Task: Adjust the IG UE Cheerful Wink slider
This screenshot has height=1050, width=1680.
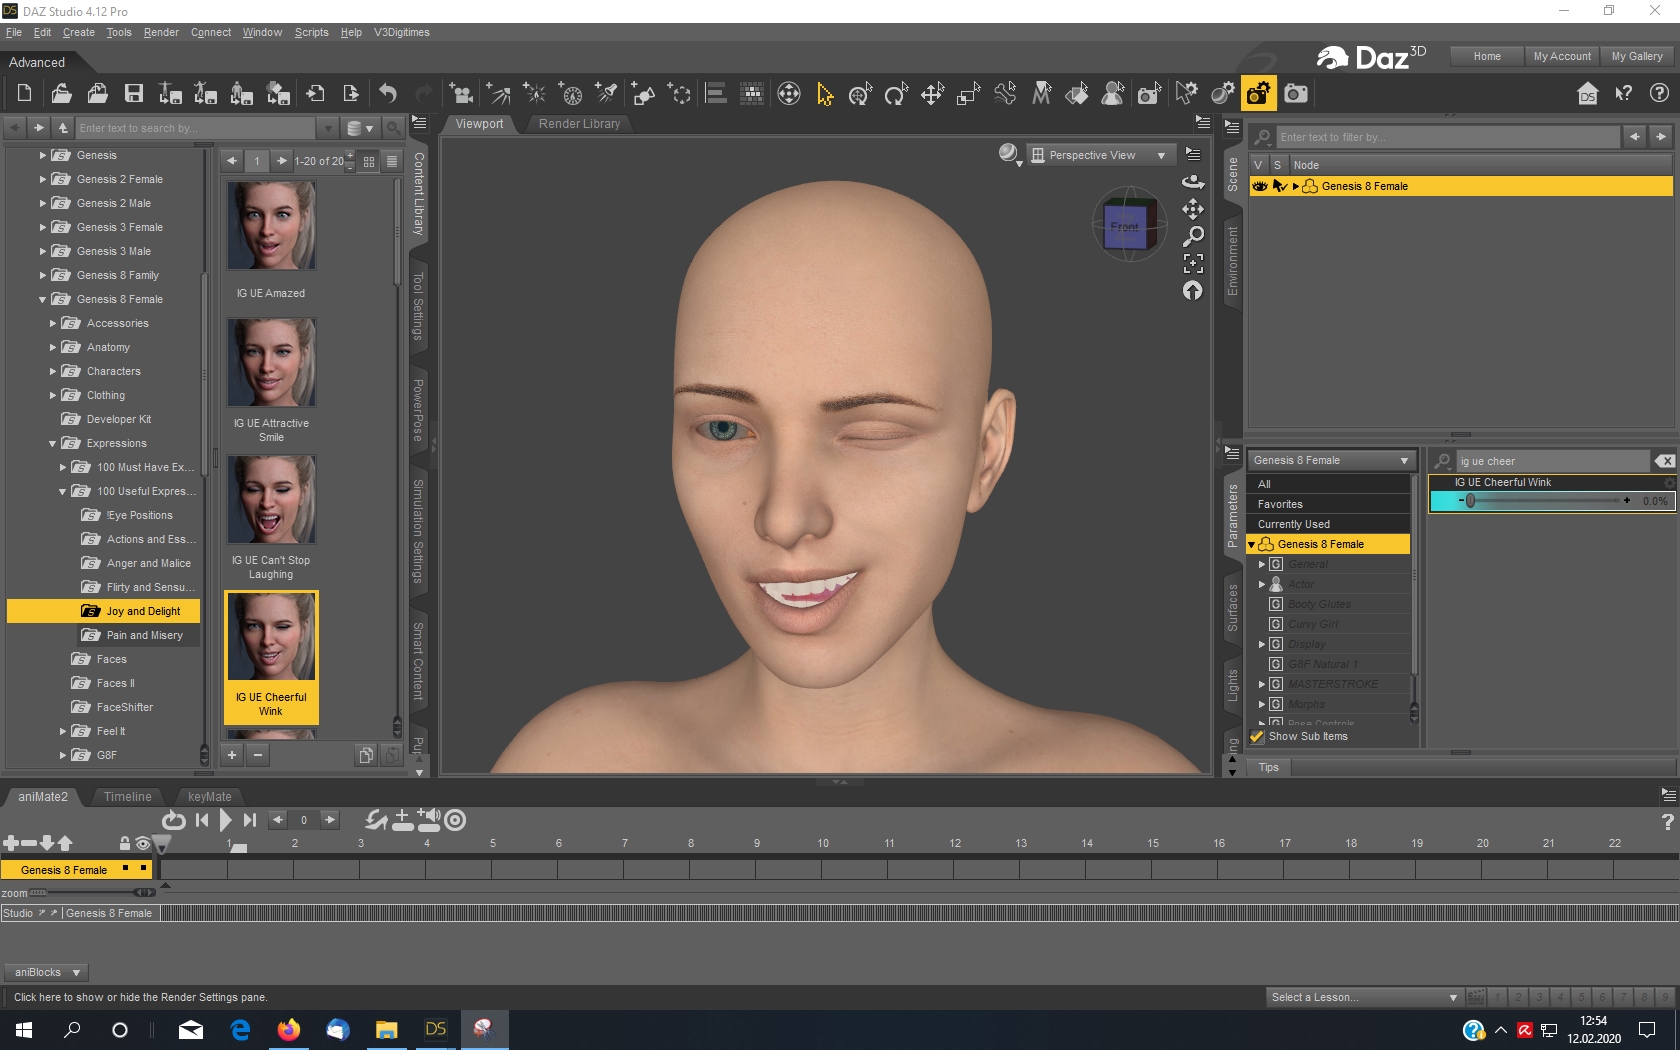Action: pyautogui.click(x=1470, y=501)
